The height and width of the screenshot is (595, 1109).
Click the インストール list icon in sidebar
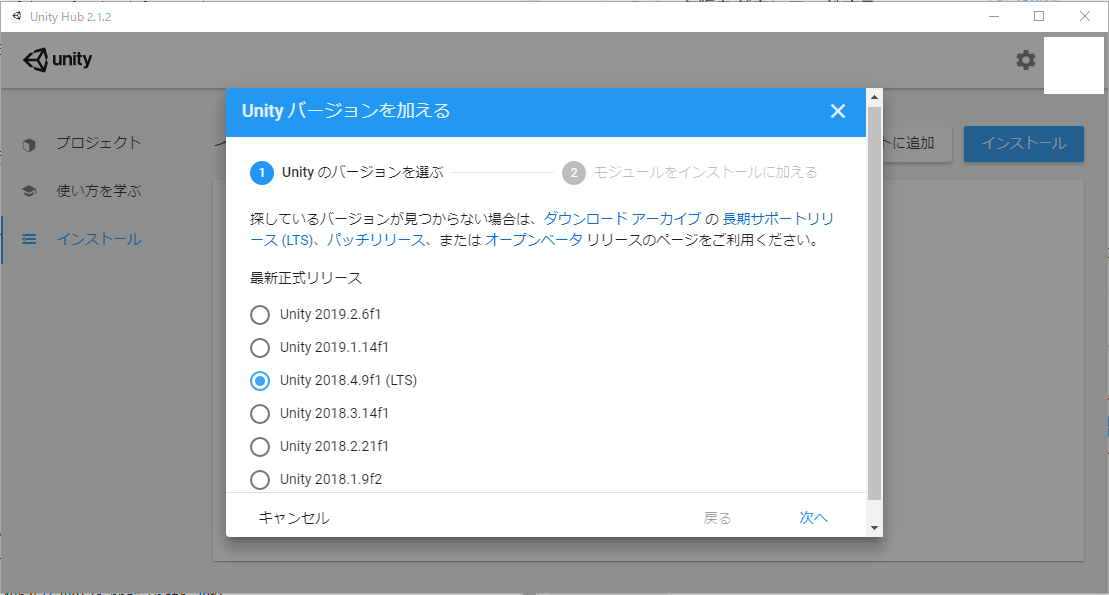click(29, 239)
